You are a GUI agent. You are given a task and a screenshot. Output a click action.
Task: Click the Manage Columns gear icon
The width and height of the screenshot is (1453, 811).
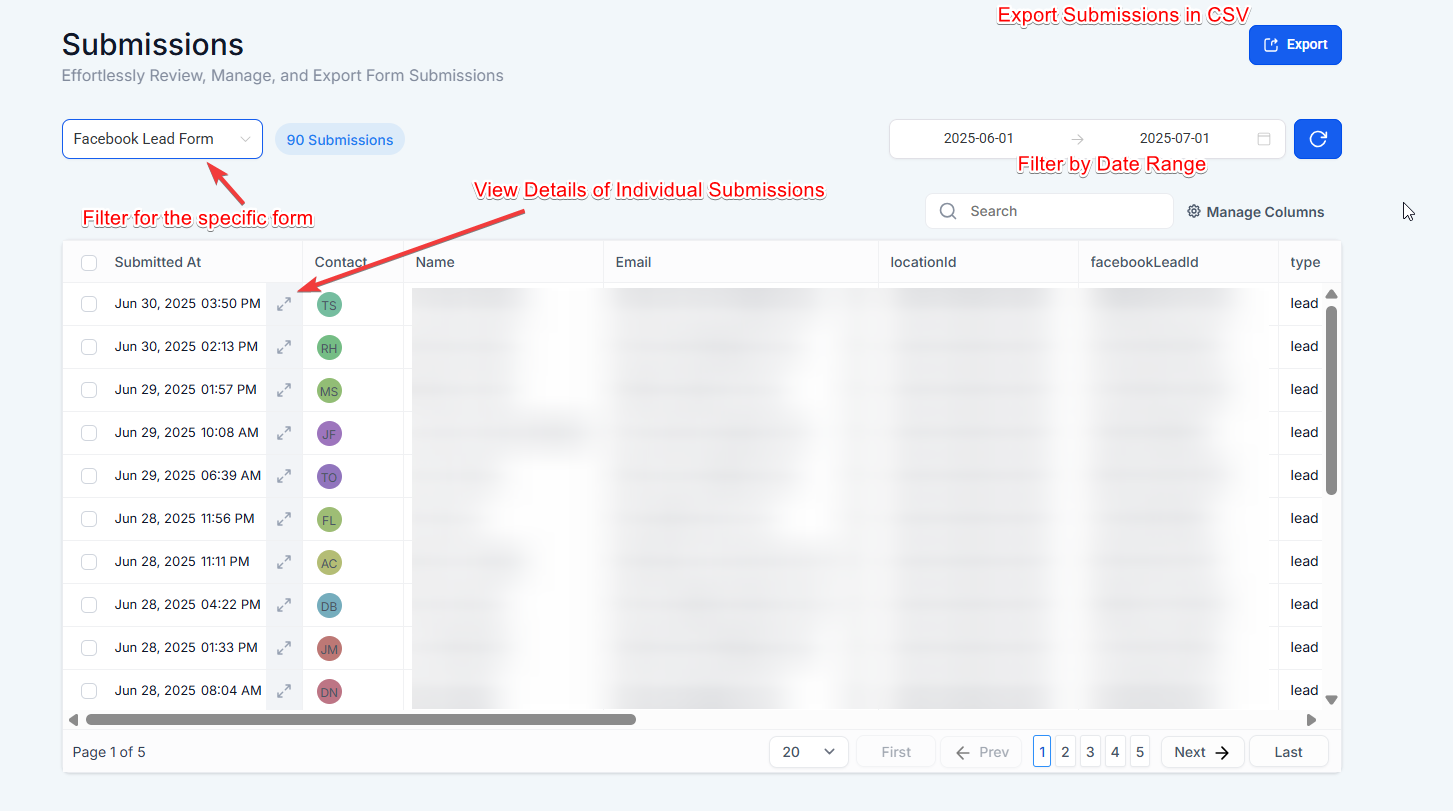click(1194, 212)
